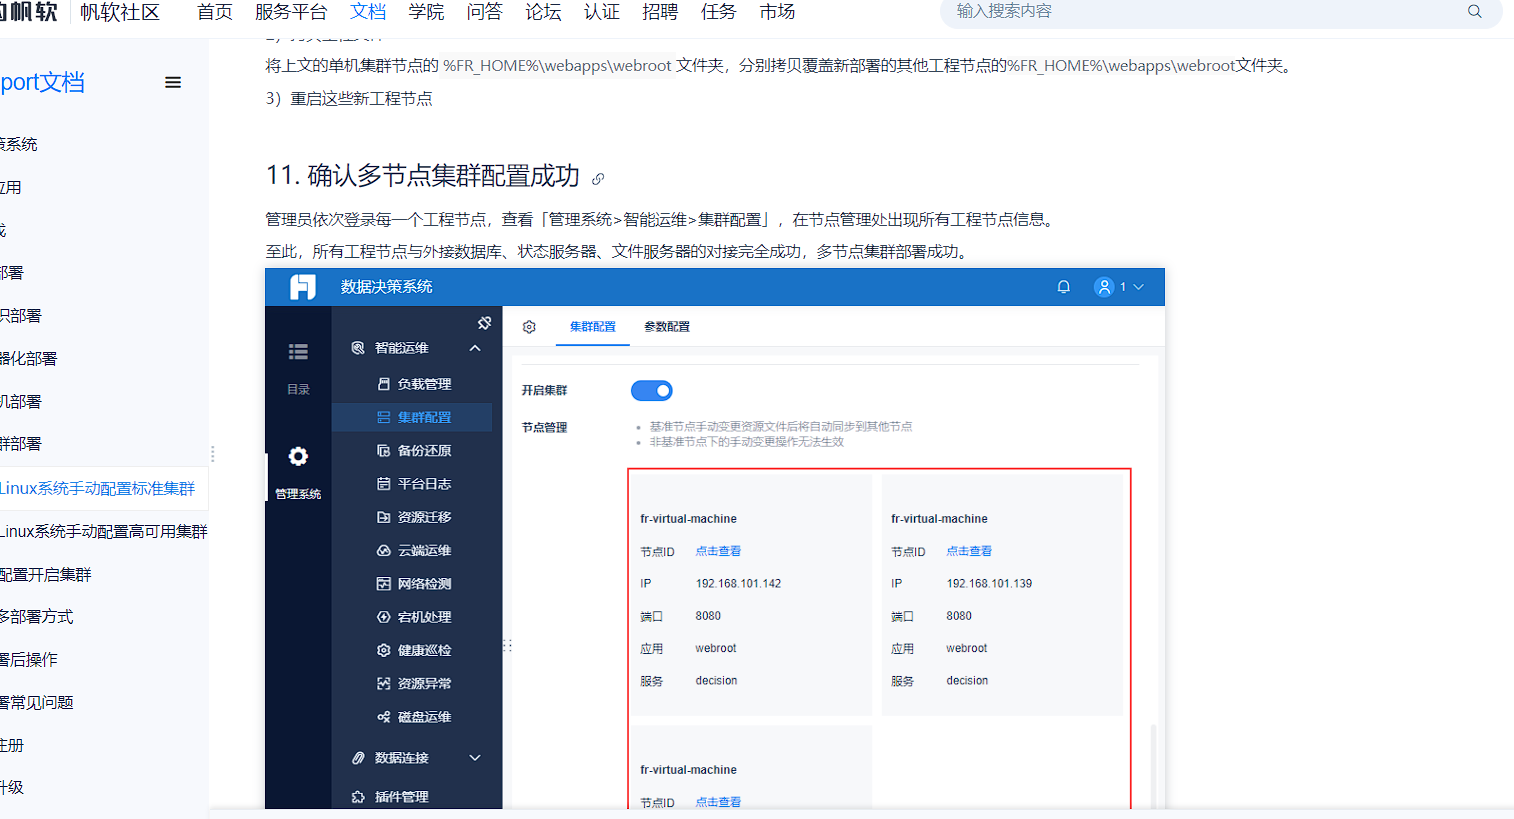Image resolution: width=1514 pixels, height=819 pixels.
Task: Click the 插件管理 puzzle icon
Action: coord(358,797)
